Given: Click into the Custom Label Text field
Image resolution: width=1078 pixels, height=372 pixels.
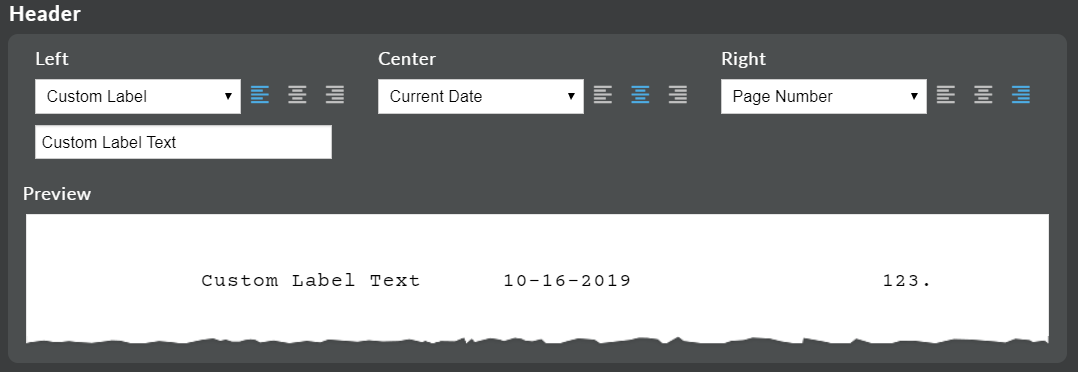Looking at the screenshot, I should pos(184,142).
